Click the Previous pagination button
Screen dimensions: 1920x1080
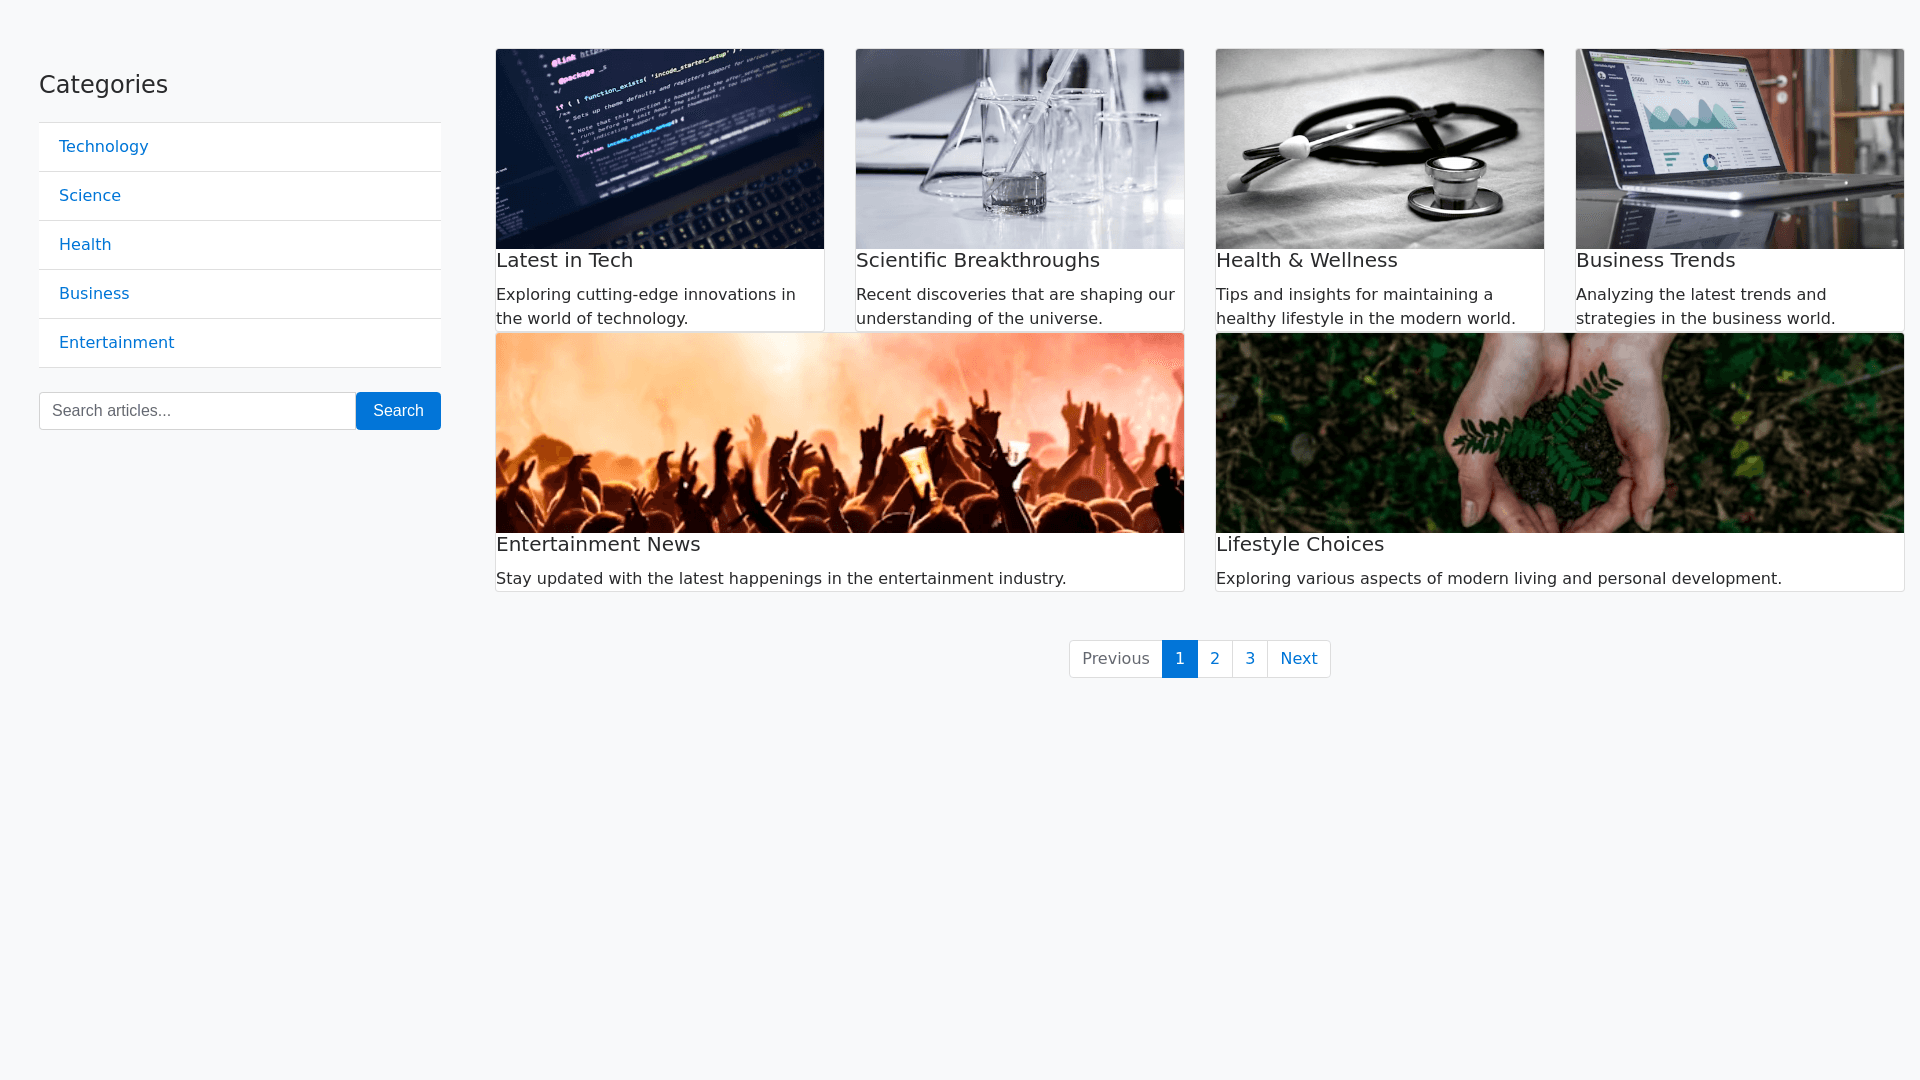point(1115,659)
